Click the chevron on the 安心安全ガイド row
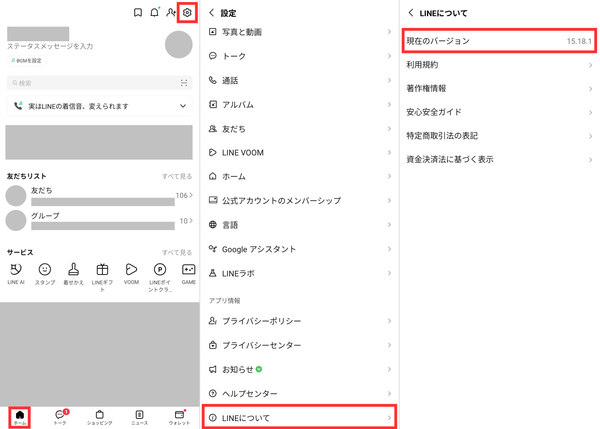The height and width of the screenshot is (429, 600). pyautogui.click(x=590, y=113)
